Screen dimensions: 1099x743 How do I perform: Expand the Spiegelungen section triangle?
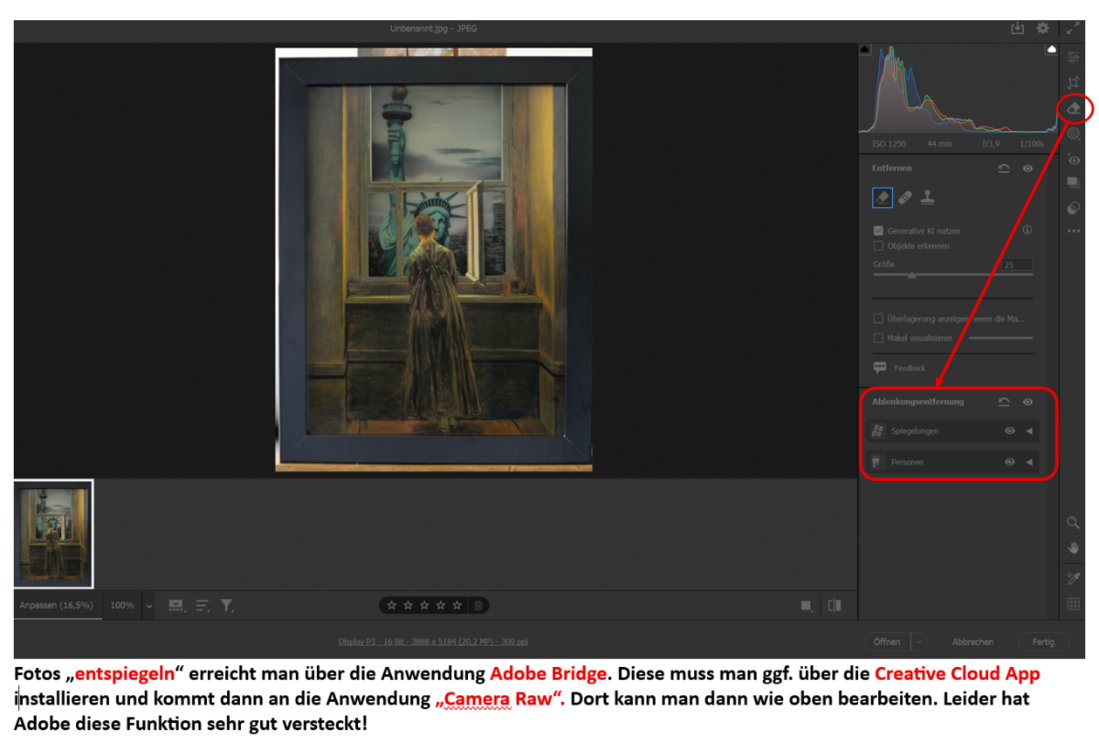point(1030,431)
